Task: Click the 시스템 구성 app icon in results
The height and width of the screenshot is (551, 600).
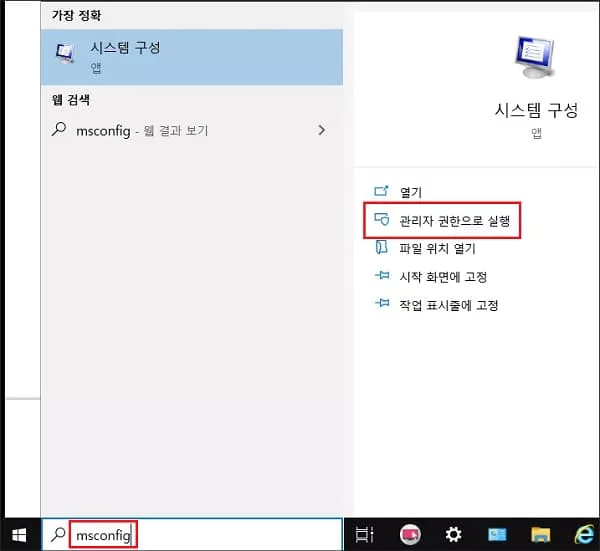Action: coord(65,53)
